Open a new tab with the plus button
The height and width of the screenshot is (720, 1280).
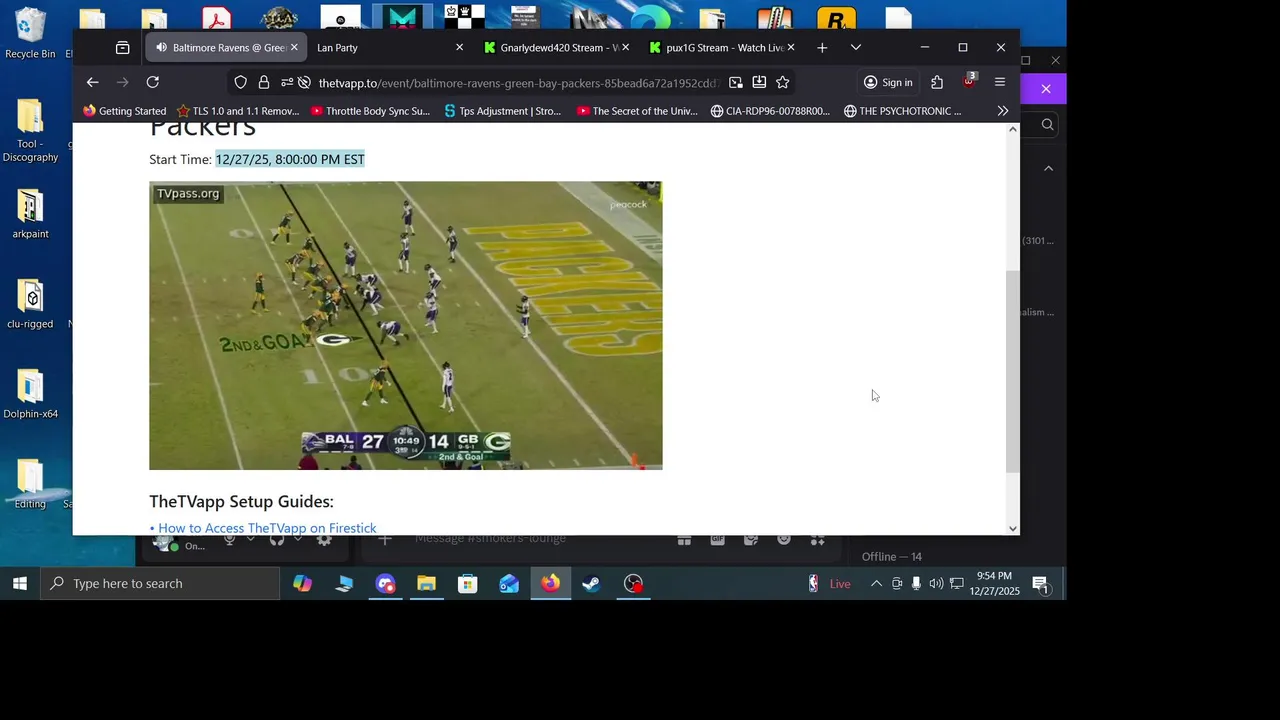coord(822,48)
